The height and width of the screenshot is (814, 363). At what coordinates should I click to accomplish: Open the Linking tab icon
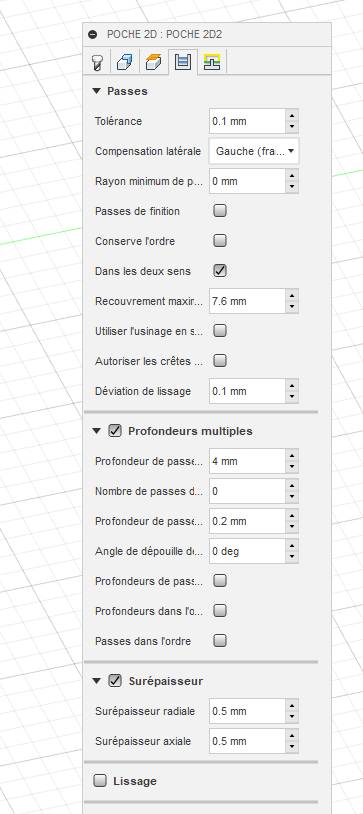[x=212, y=62]
